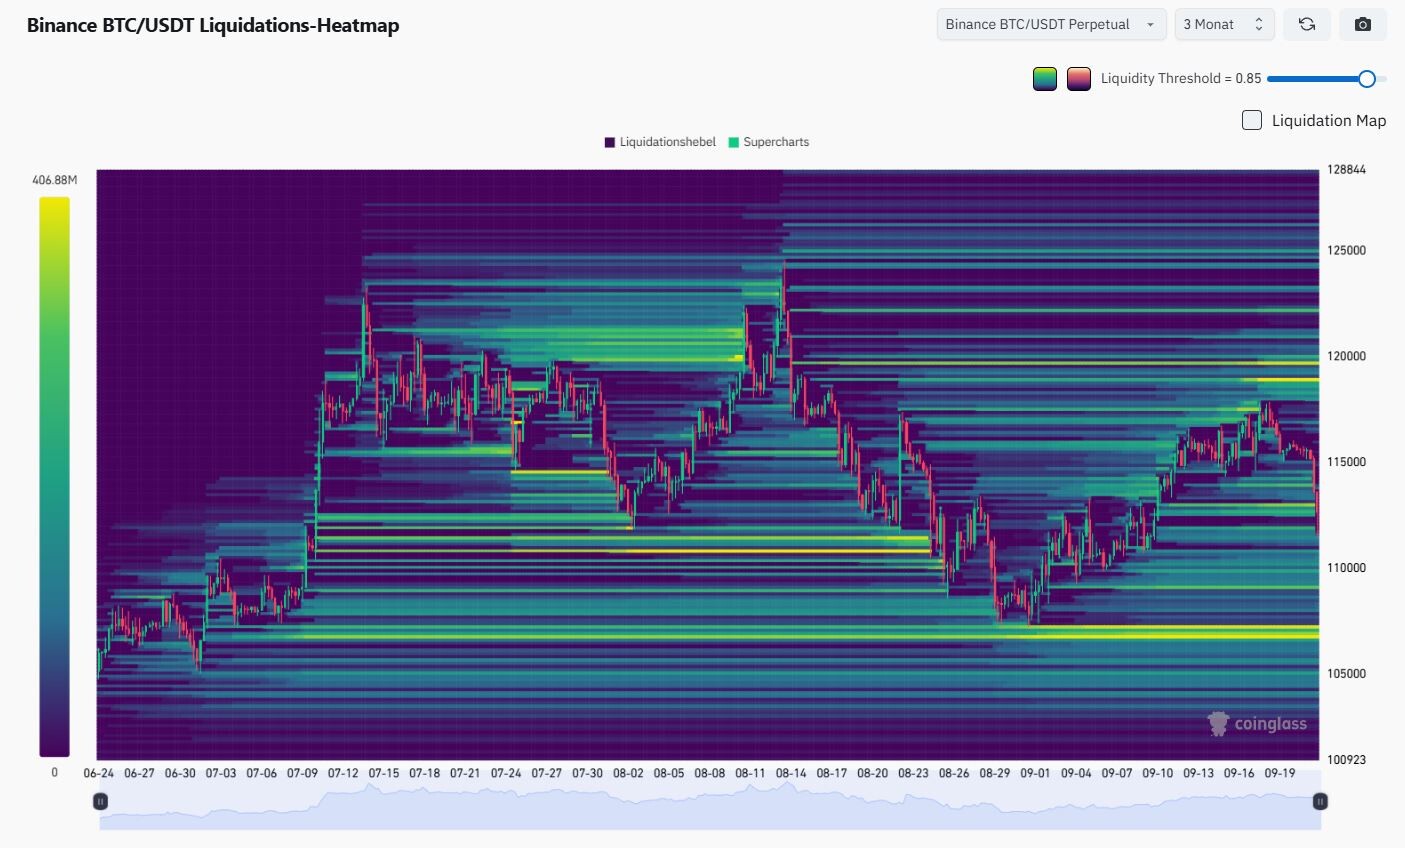The image size is (1405, 848).
Task: Click the 0 value under color scale
Action: pos(54,772)
